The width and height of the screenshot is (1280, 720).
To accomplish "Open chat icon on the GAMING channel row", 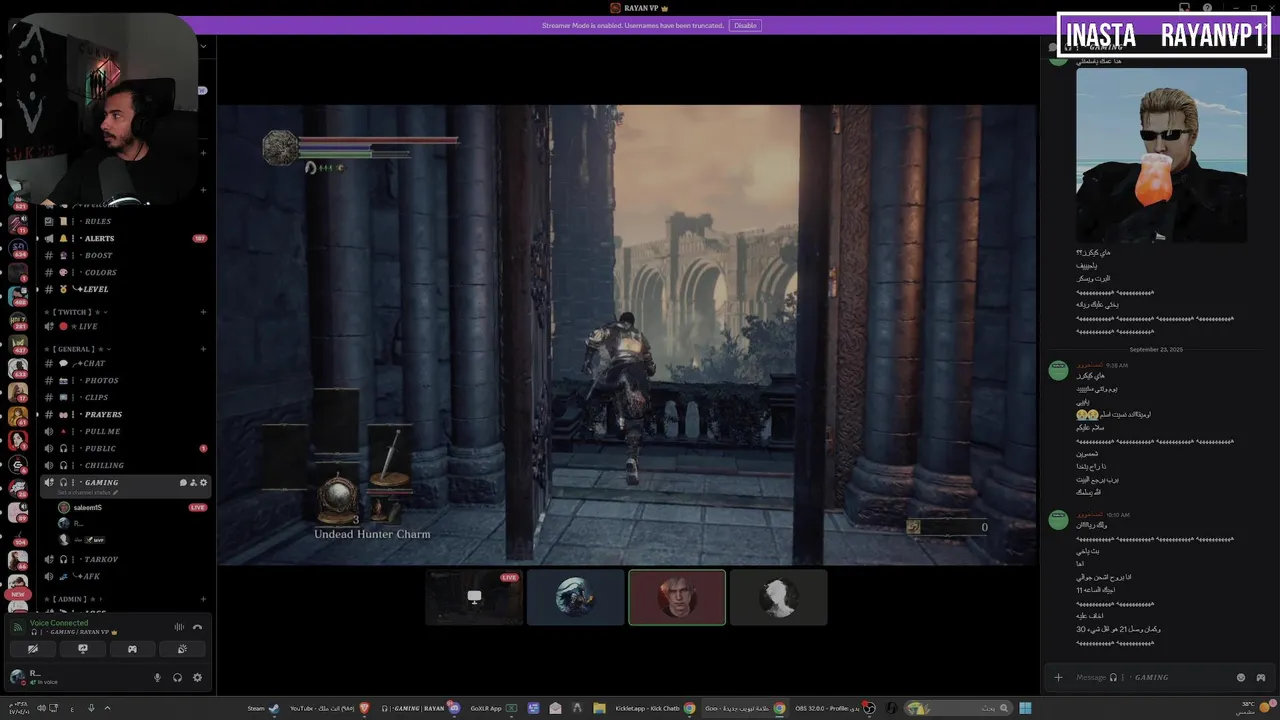I will click(x=183, y=483).
